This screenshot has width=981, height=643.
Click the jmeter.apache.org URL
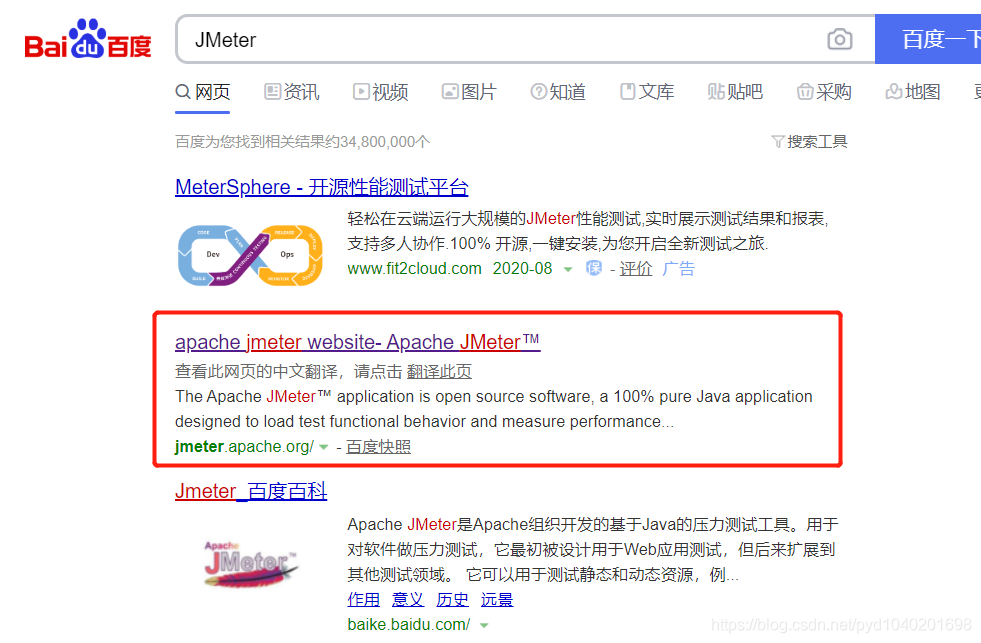pyautogui.click(x=245, y=447)
